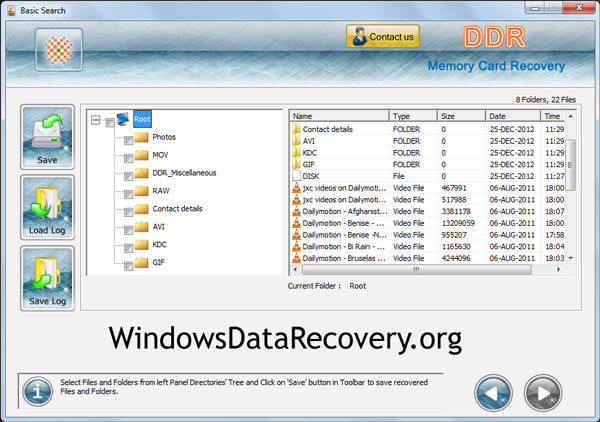600x422 pixels.
Task: Click the file list scroll-up arrow
Action: [x=571, y=116]
